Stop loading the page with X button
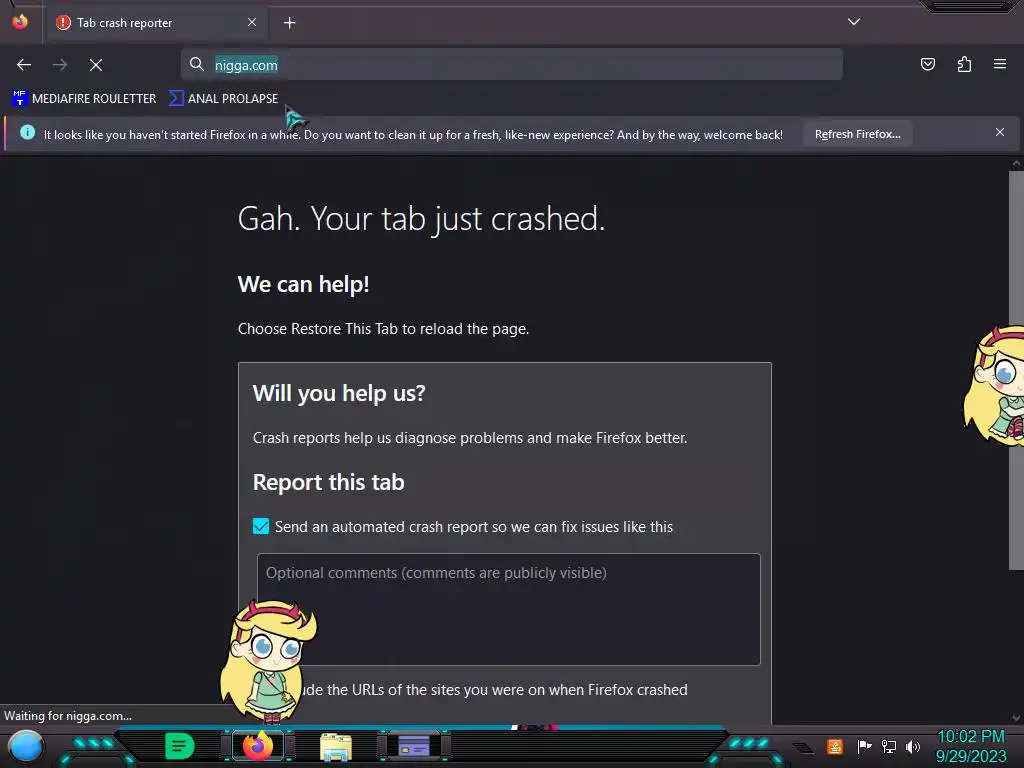This screenshot has width=1024, height=768. tap(96, 65)
